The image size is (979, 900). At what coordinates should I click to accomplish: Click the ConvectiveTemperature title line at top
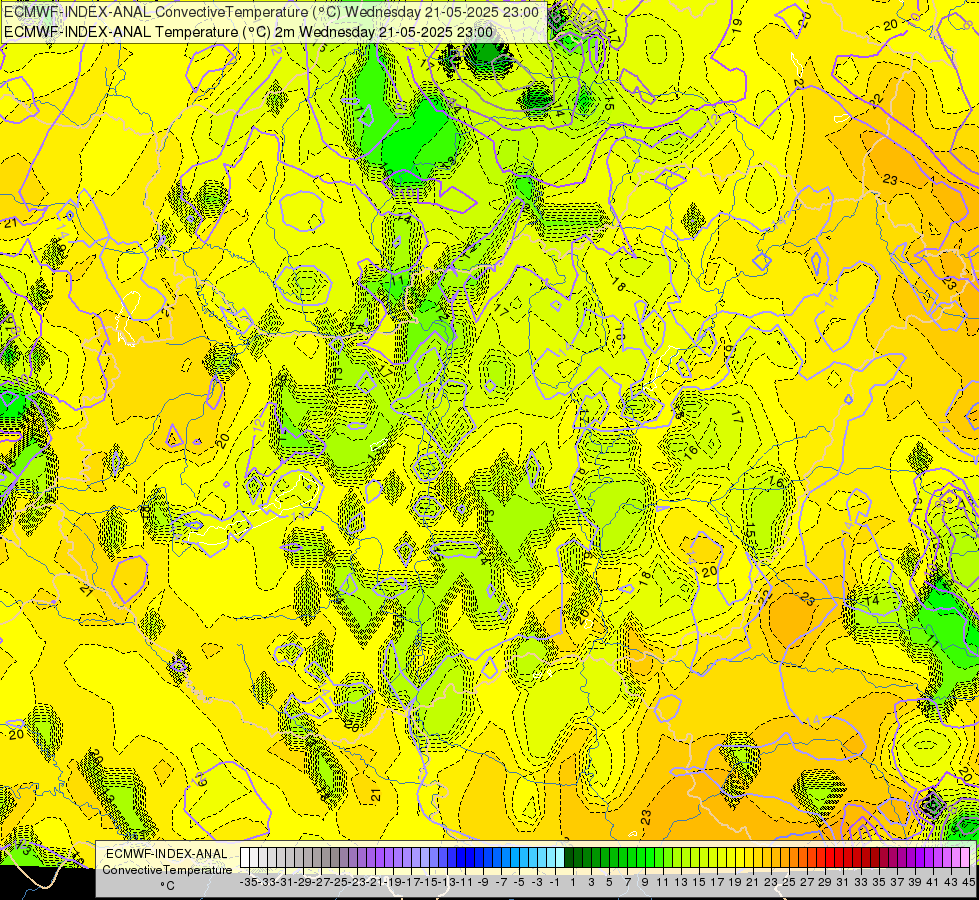pyautogui.click(x=271, y=12)
